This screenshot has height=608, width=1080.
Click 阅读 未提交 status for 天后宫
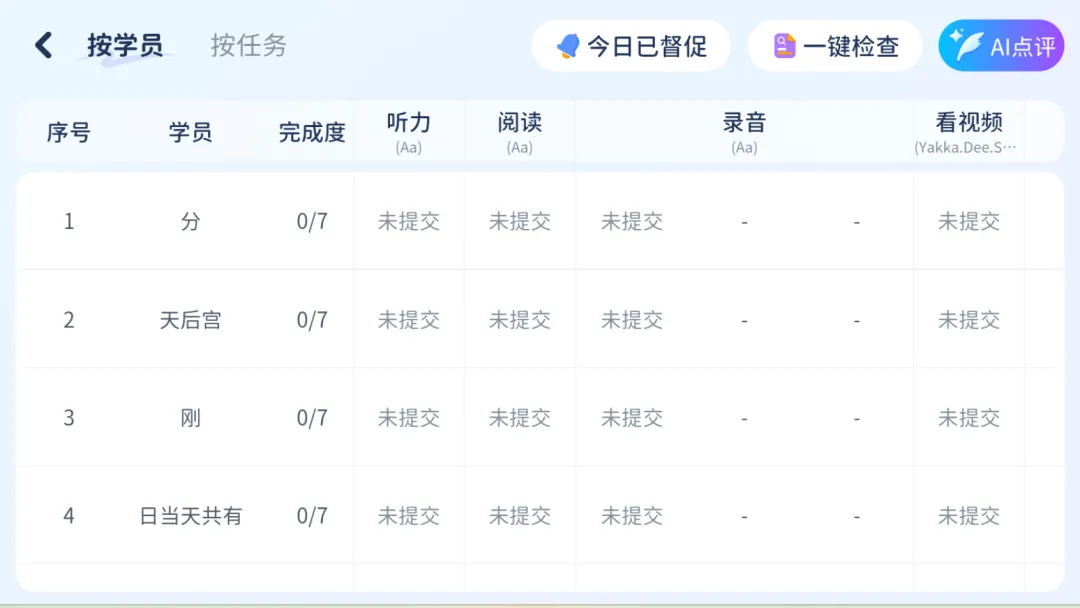pyautogui.click(x=519, y=320)
